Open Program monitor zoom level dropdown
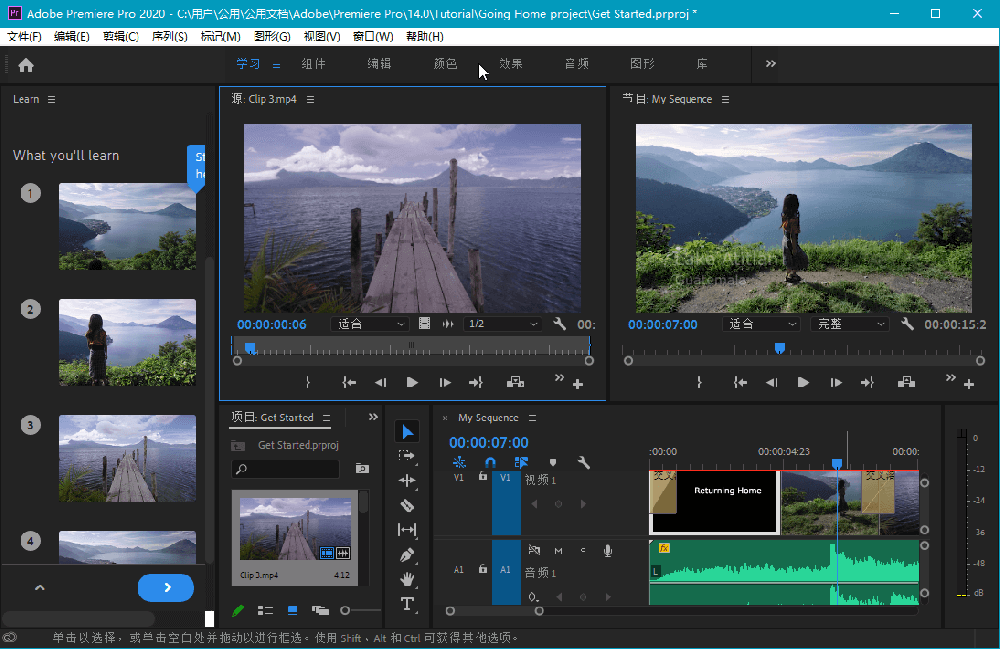The image size is (1000, 649). [761, 324]
